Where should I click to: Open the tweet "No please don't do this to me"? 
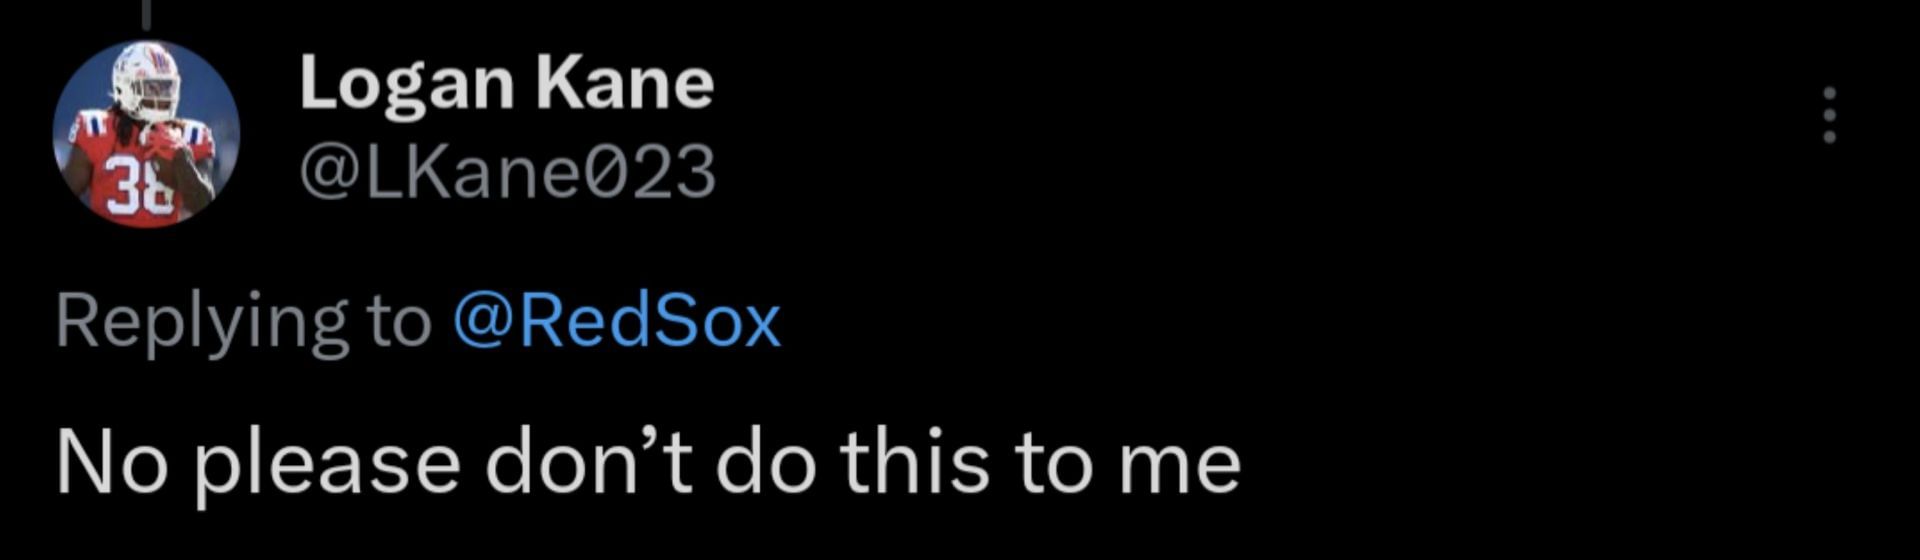click(647, 462)
